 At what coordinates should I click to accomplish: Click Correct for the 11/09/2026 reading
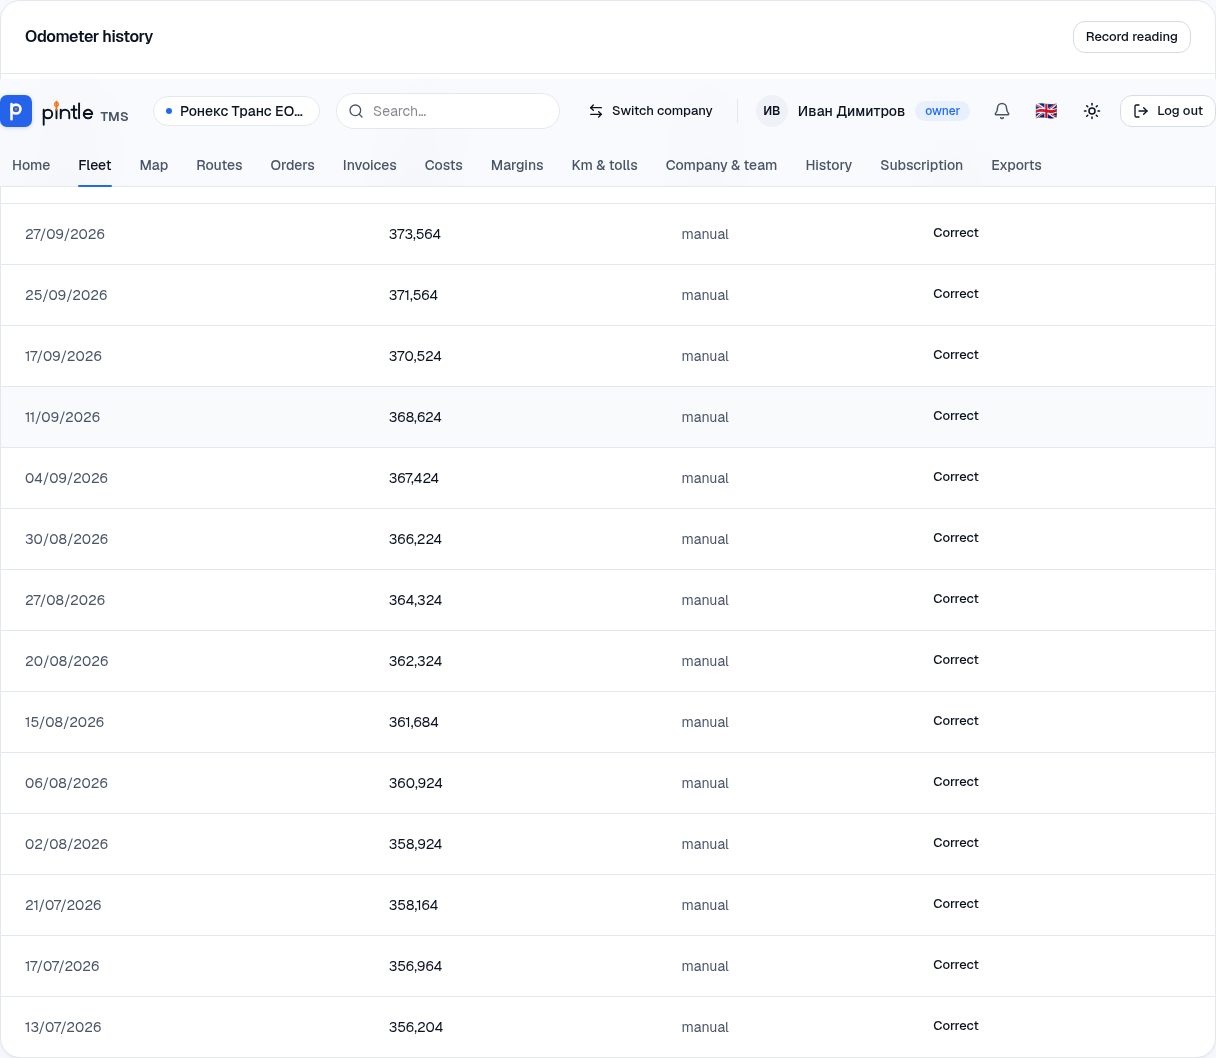pyautogui.click(x=956, y=416)
